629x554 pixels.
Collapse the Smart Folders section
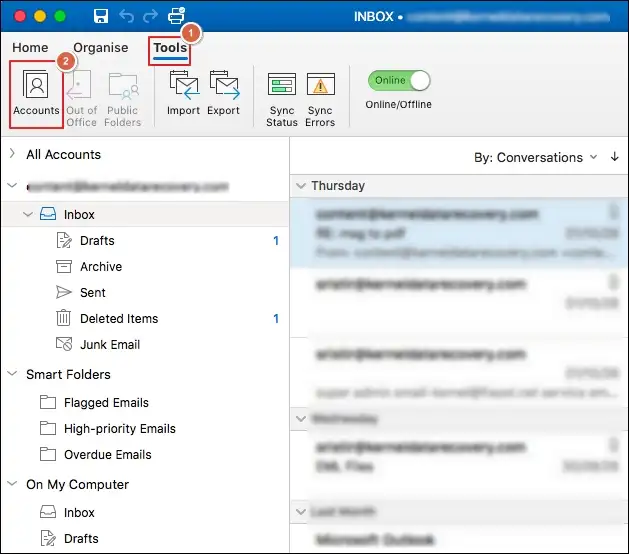coord(12,373)
